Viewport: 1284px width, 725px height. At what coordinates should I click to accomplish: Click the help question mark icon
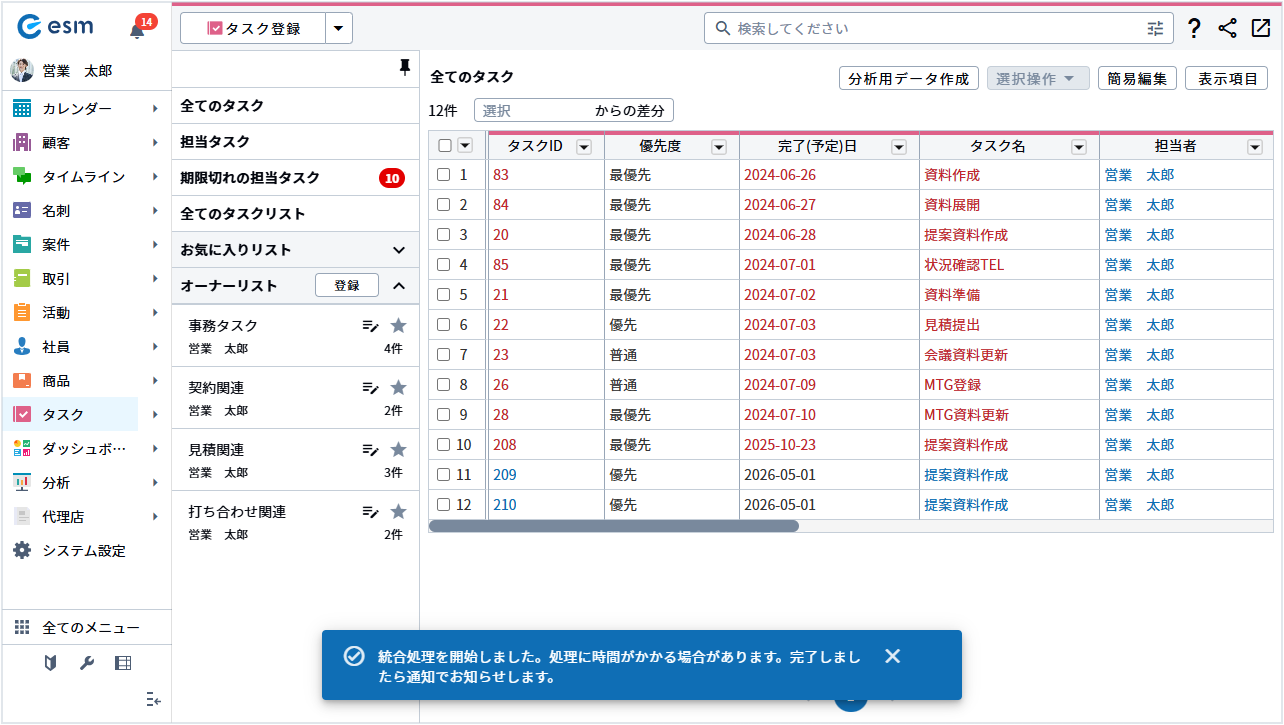pyautogui.click(x=1193, y=29)
